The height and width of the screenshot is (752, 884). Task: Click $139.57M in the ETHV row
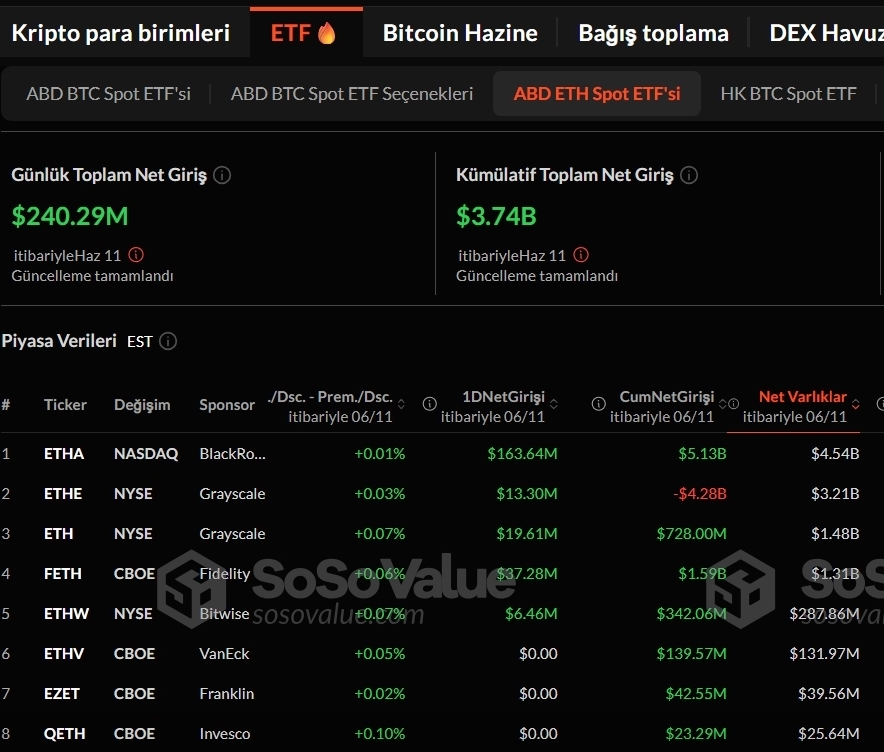691,654
